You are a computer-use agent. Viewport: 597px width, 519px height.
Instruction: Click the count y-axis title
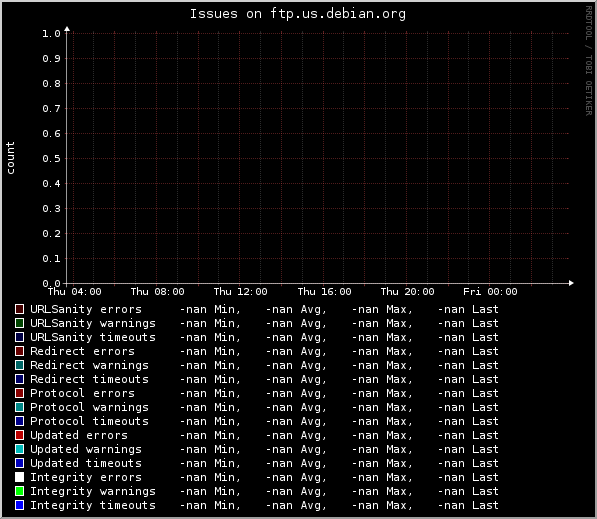[x=10, y=158]
